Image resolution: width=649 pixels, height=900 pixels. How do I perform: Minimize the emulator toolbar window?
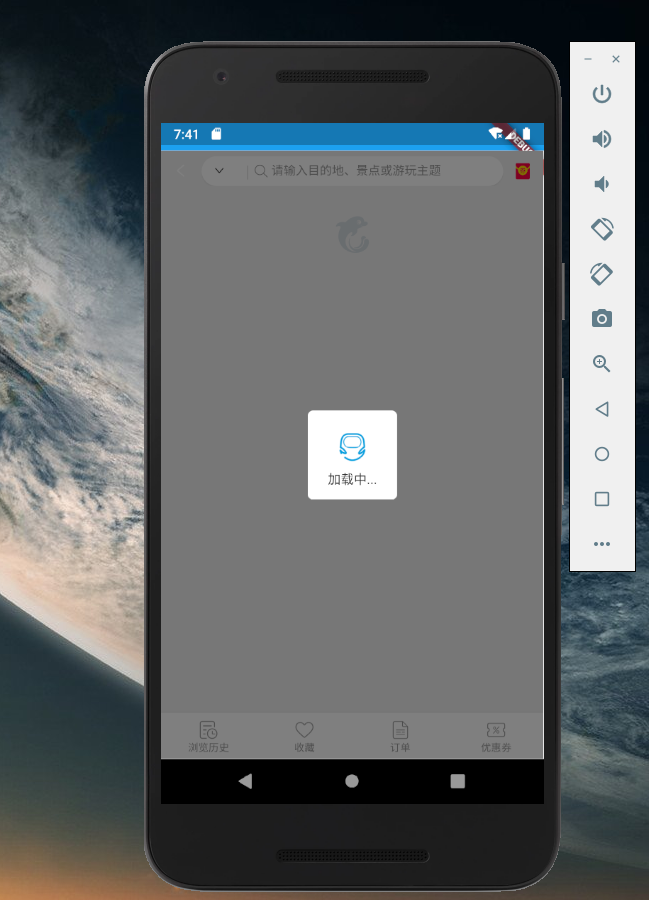coord(588,59)
